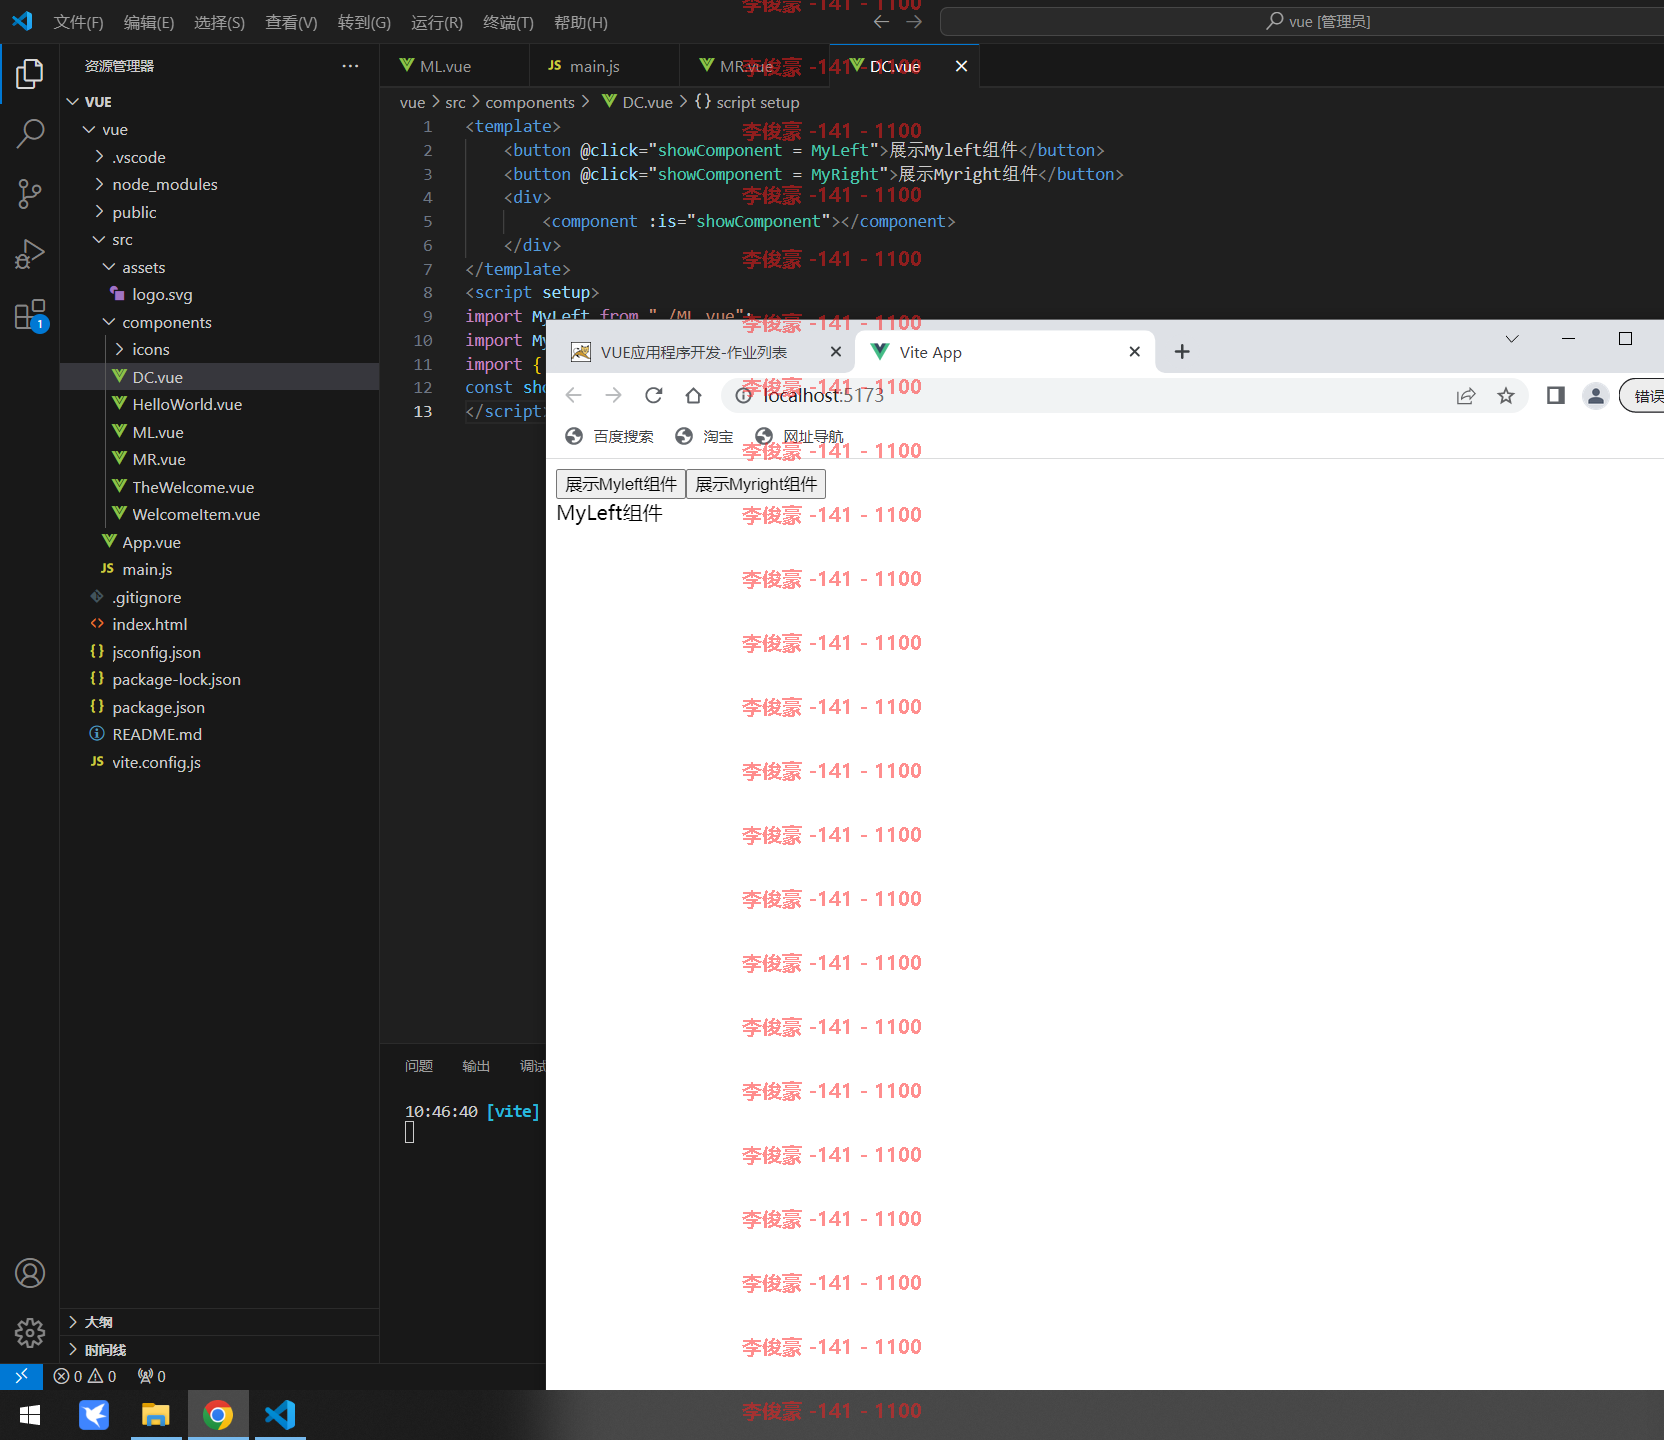Toggle the Chrome side panel
Image resolution: width=1664 pixels, height=1440 pixels.
coord(1555,396)
